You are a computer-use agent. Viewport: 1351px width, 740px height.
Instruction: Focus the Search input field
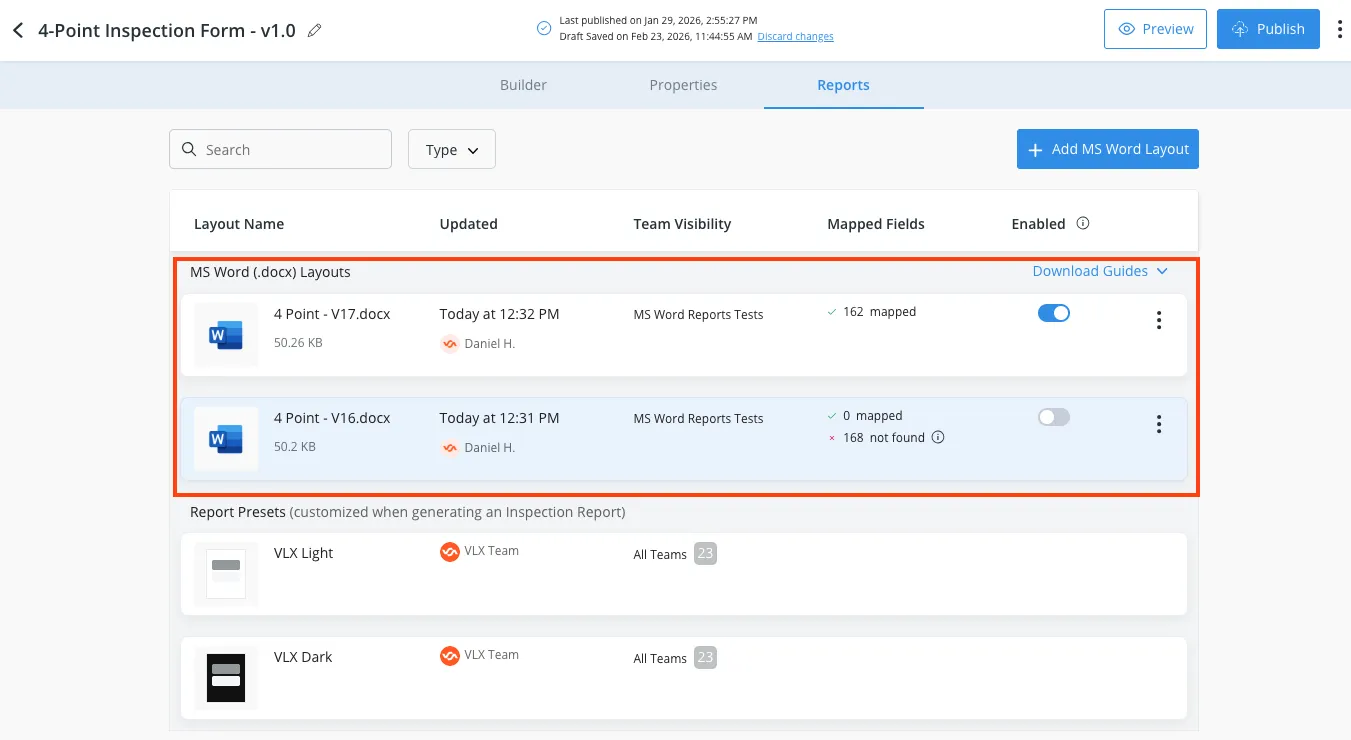pos(280,149)
